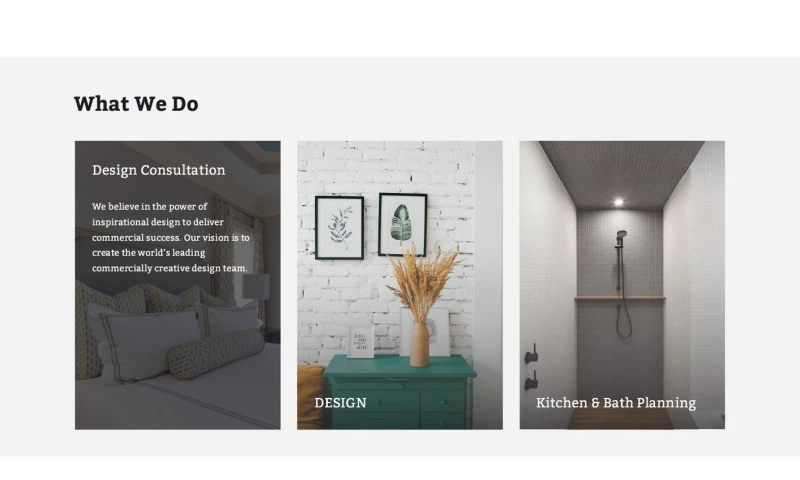This screenshot has width=800, height=480.
Task: Click the wooden shelf in the shower
Action: pyautogui.click(x=620, y=298)
